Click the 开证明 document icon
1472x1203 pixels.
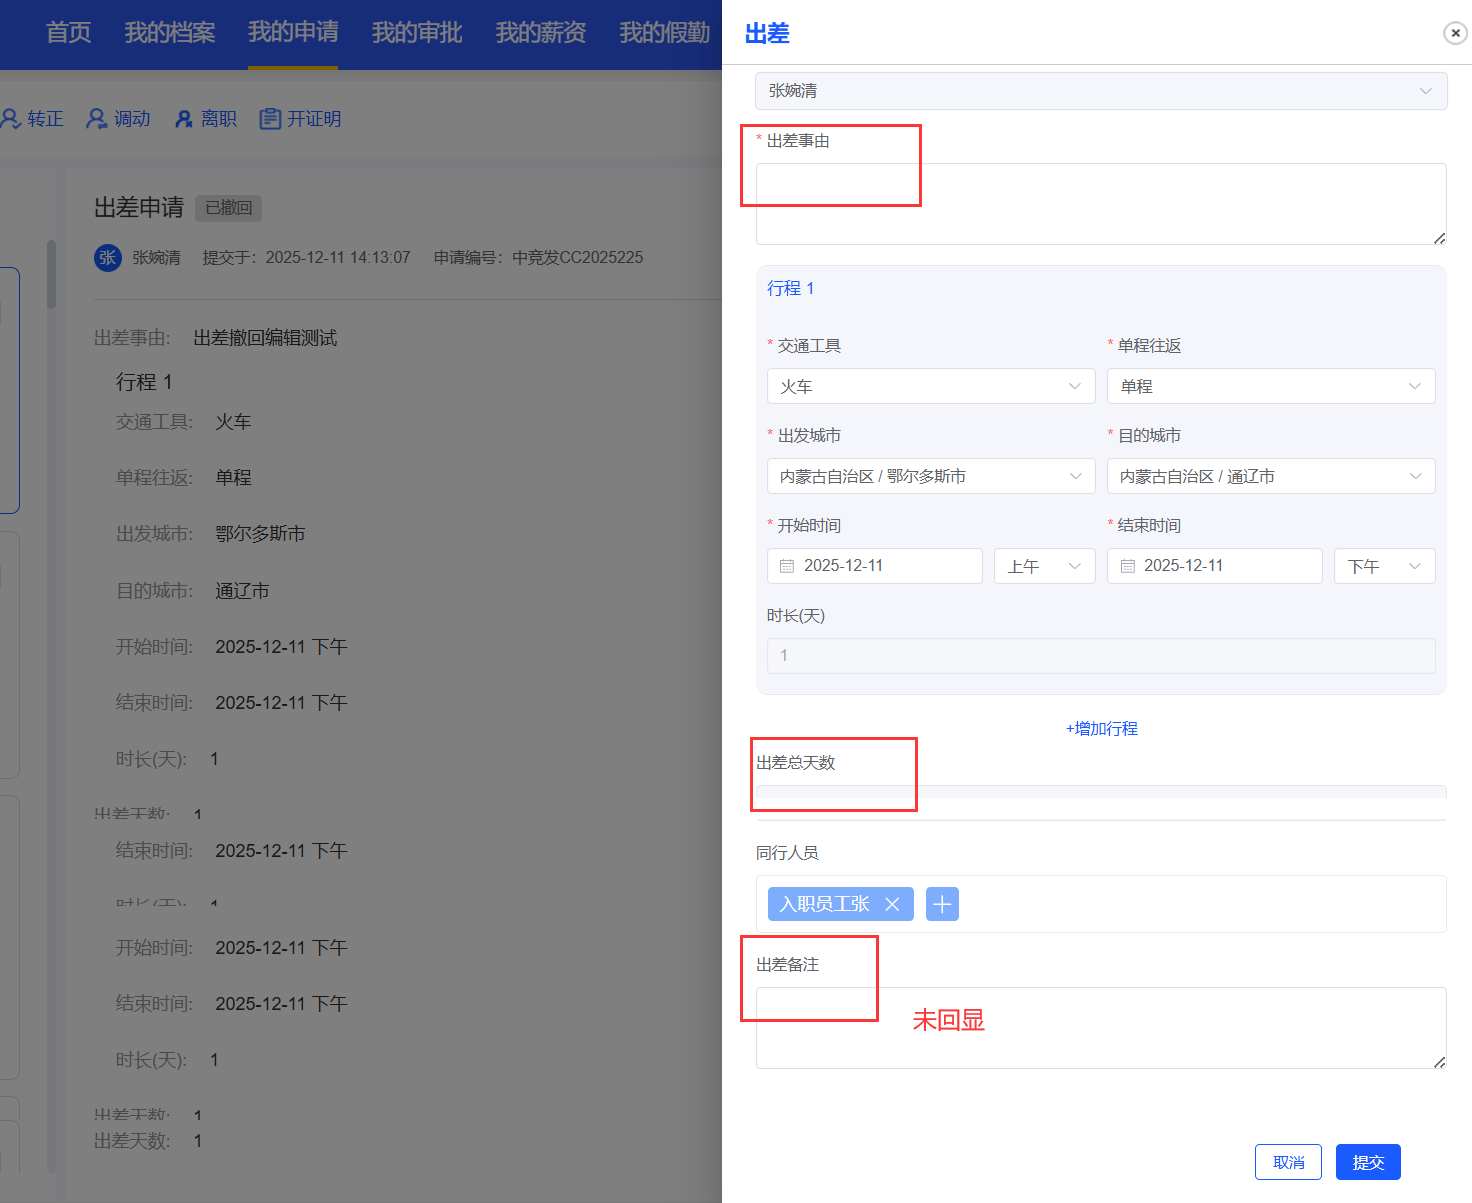click(x=270, y=119)
